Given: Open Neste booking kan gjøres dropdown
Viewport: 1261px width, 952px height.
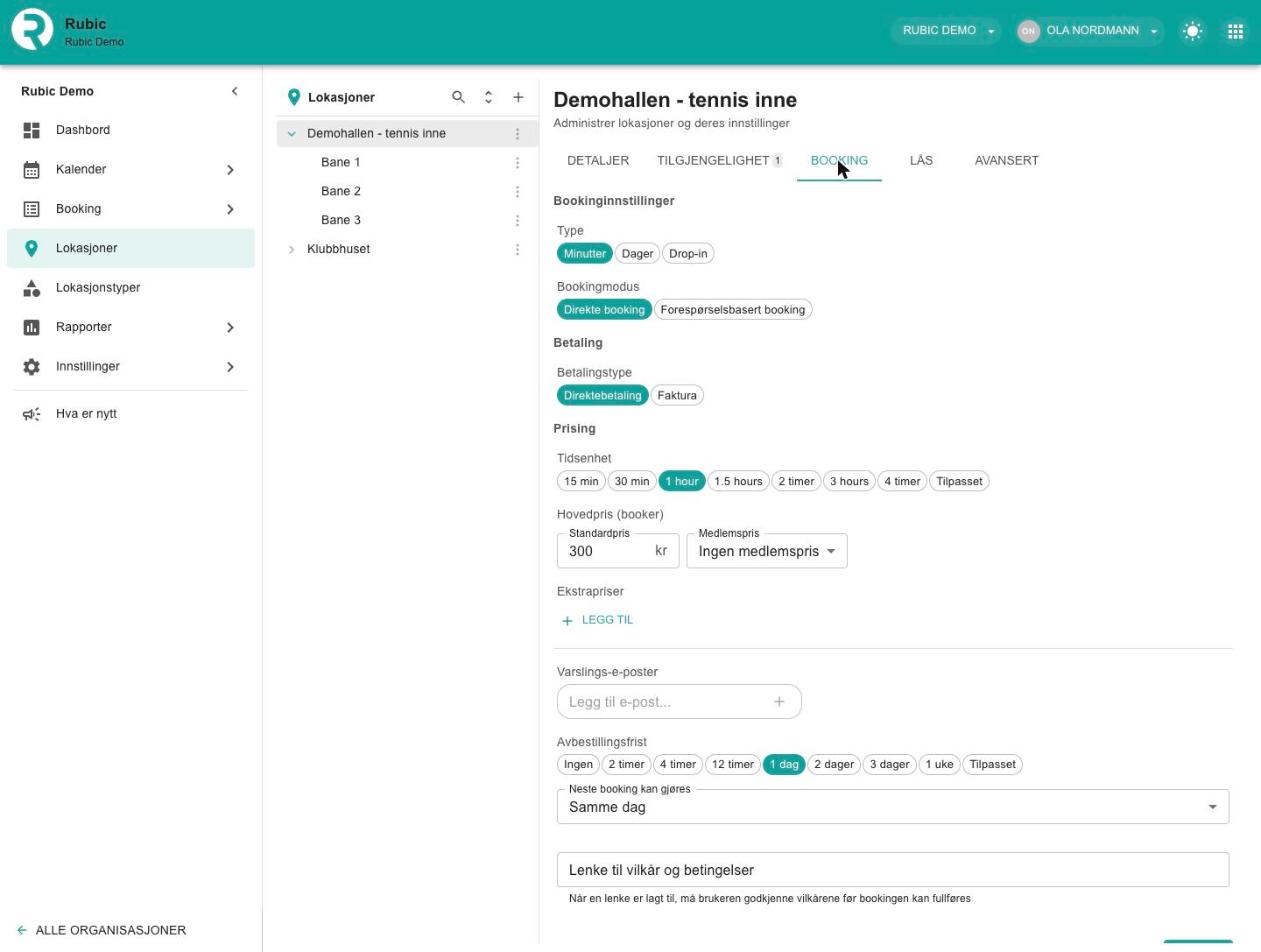Looking at the screenshot, I should [x=893, y=807].
